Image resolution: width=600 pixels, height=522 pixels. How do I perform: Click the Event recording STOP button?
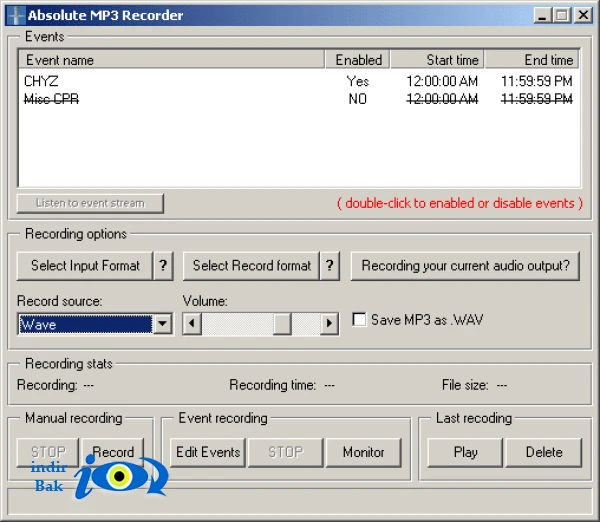(286, 452)
